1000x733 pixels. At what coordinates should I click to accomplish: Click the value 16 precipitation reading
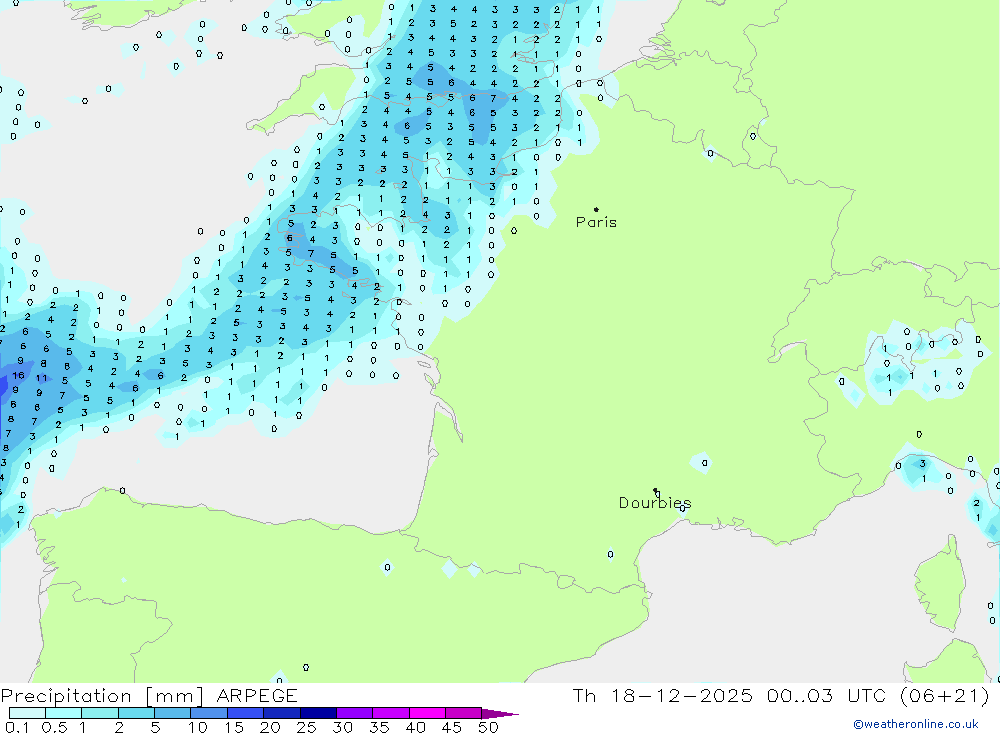(x=18, y=375)
